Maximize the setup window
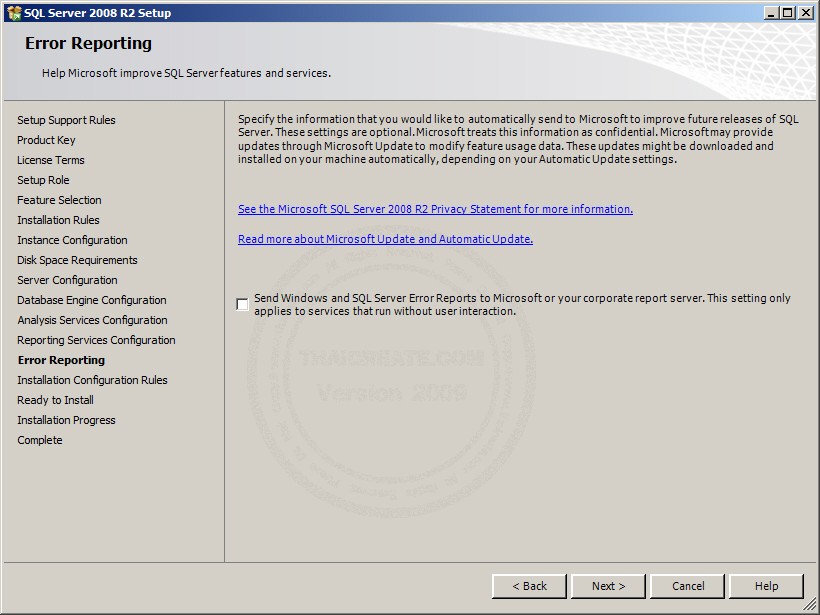The width and height of the screenshot is (820, 615). coord(787,13)
